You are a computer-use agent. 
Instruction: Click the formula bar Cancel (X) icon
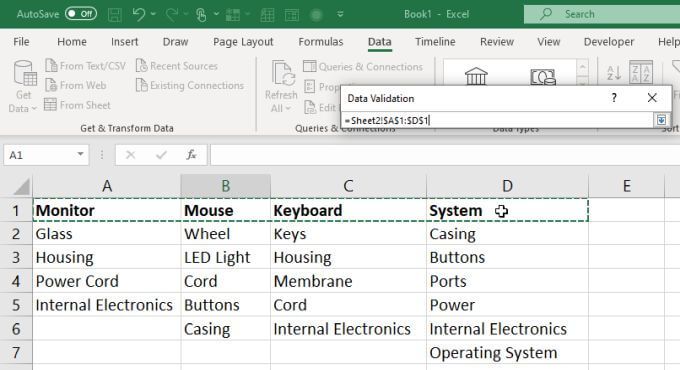point(131,155)
